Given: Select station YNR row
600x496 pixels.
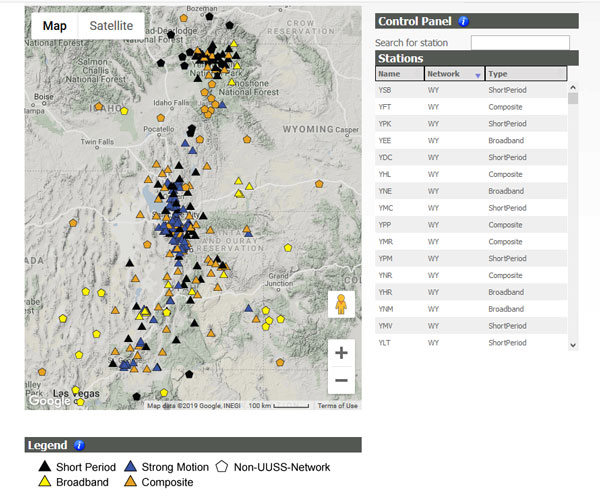Looking at the screenshot, I should [471, 275].
